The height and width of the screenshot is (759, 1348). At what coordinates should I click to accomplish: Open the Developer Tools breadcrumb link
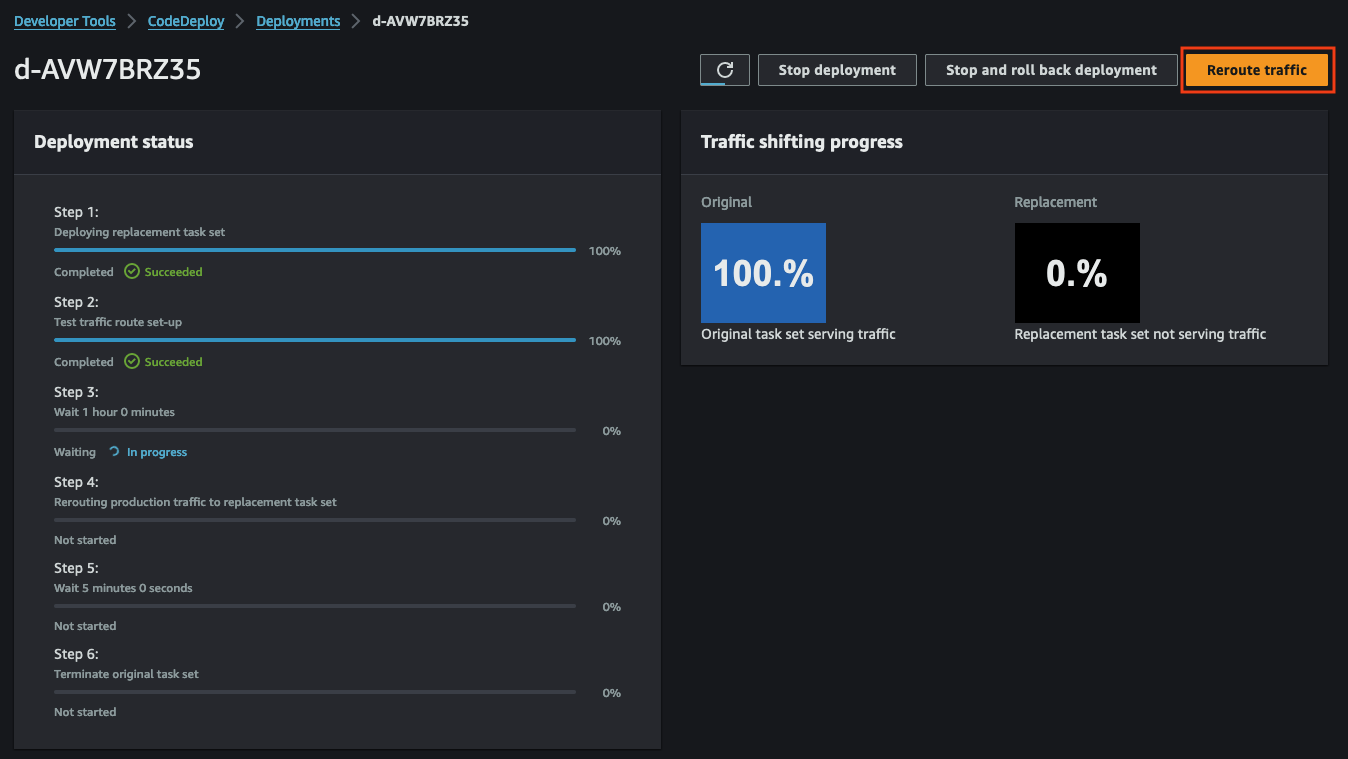[64, 20]
